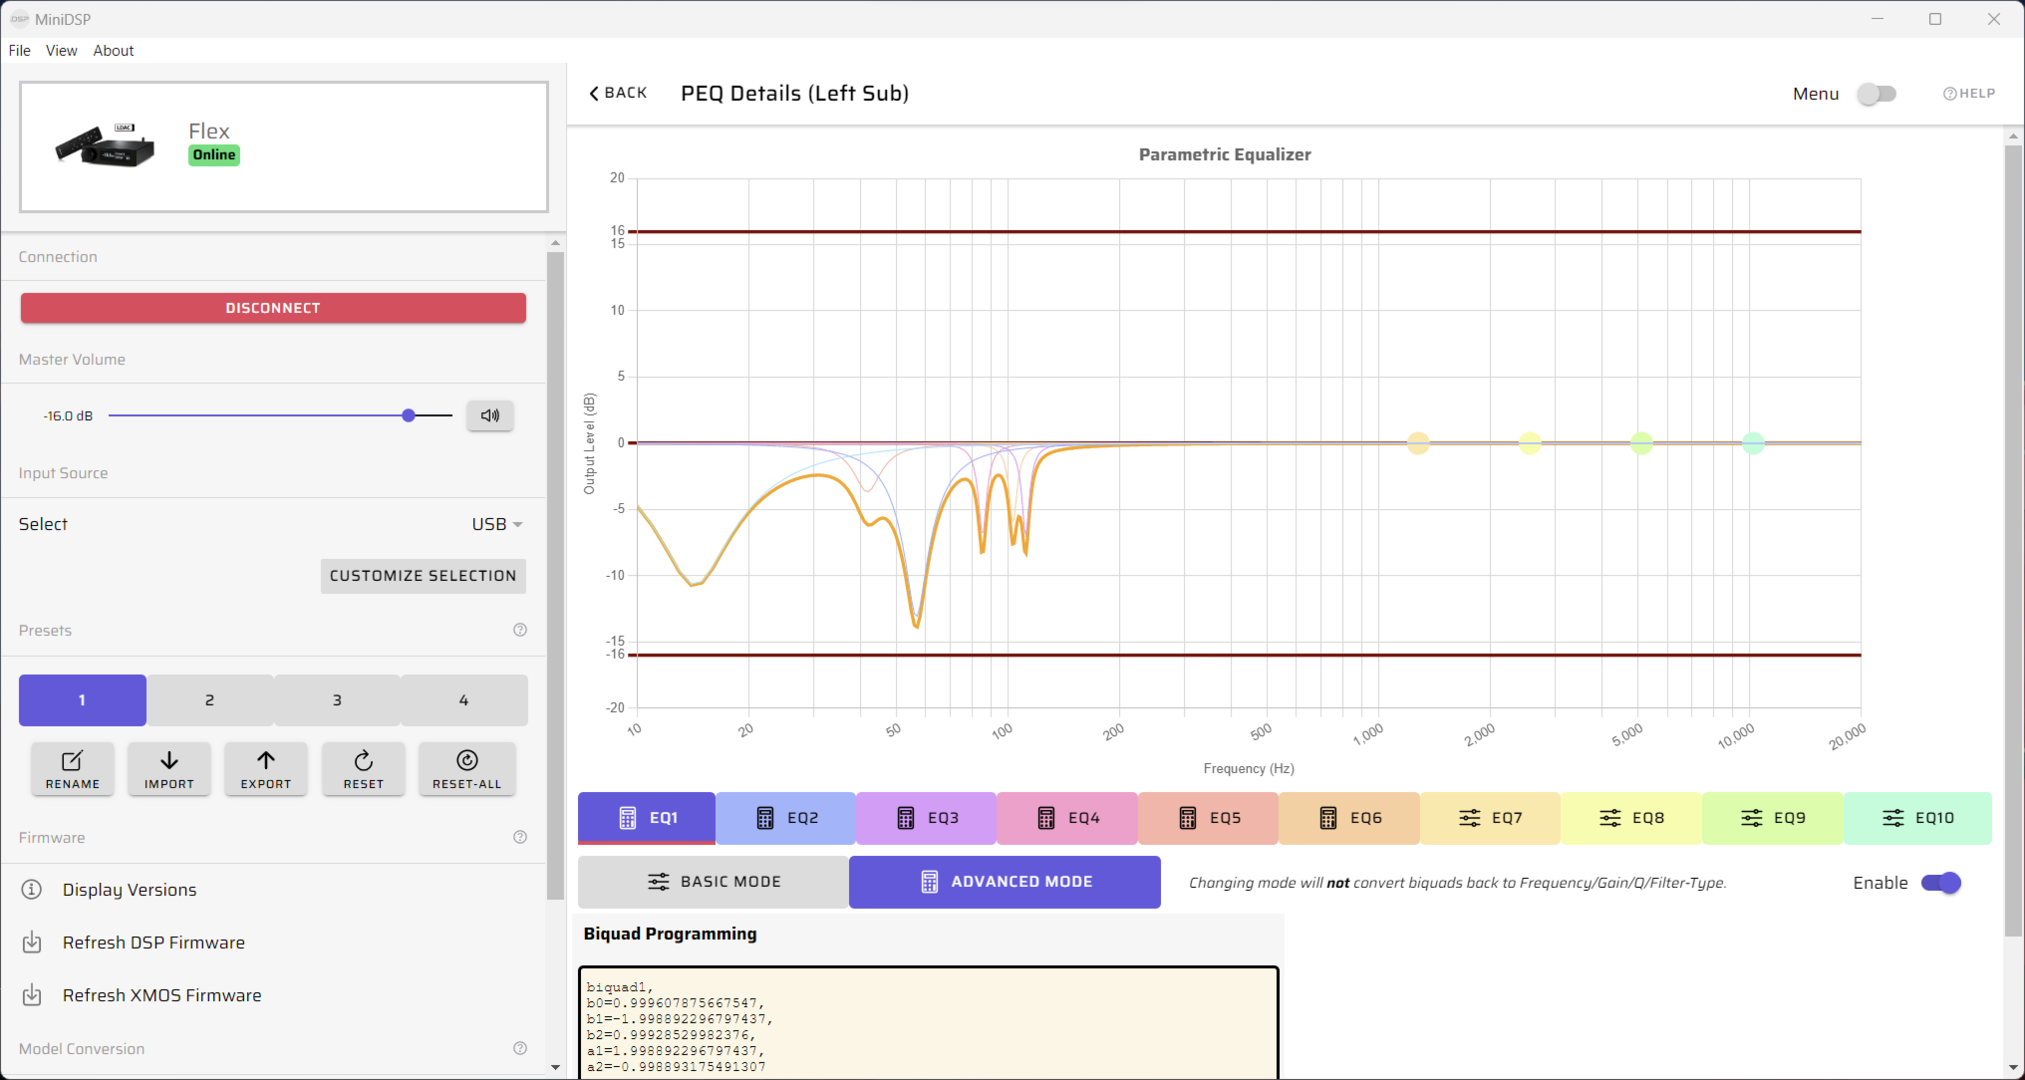This screenshot has width=2025, height=1080.
Task: Open the USB input source dropdown
Action: pos(497,524)
